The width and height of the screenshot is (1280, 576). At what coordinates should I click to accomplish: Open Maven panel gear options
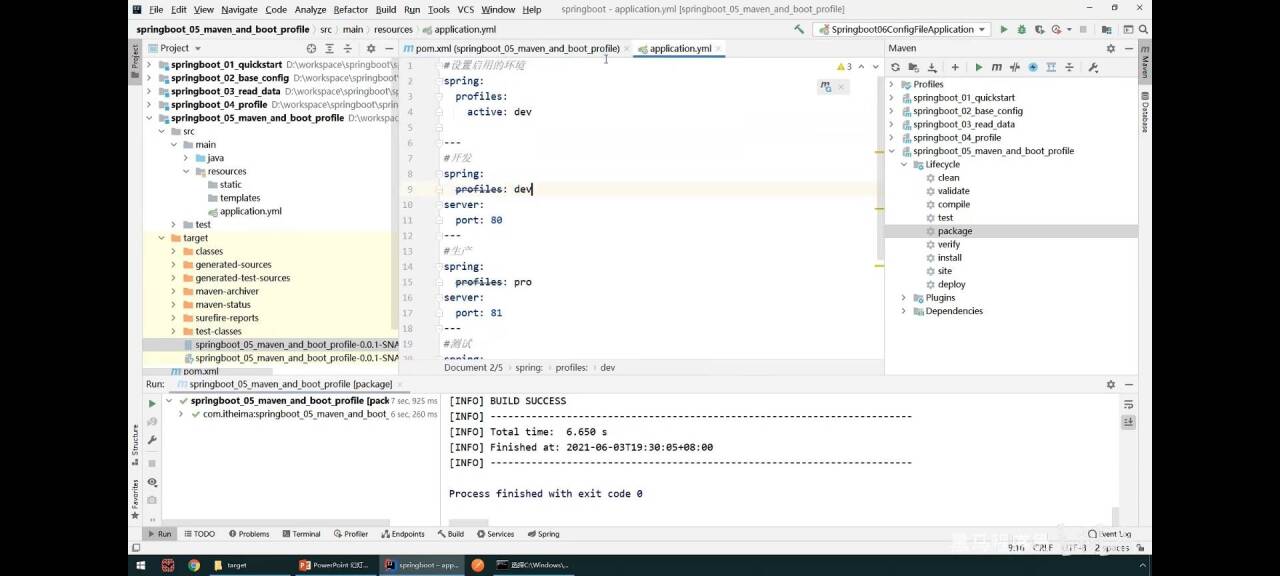pos(1110,48)
